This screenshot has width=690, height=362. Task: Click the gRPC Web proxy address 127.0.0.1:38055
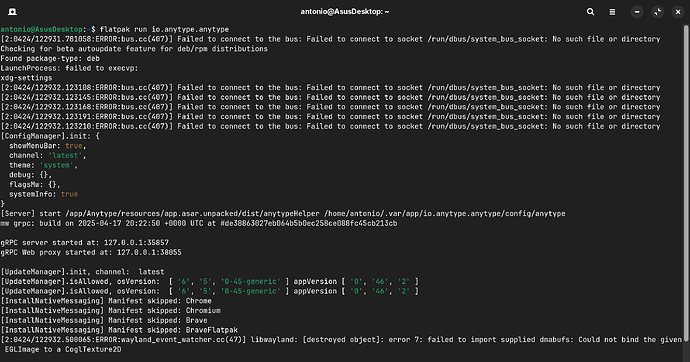point(149,252)
